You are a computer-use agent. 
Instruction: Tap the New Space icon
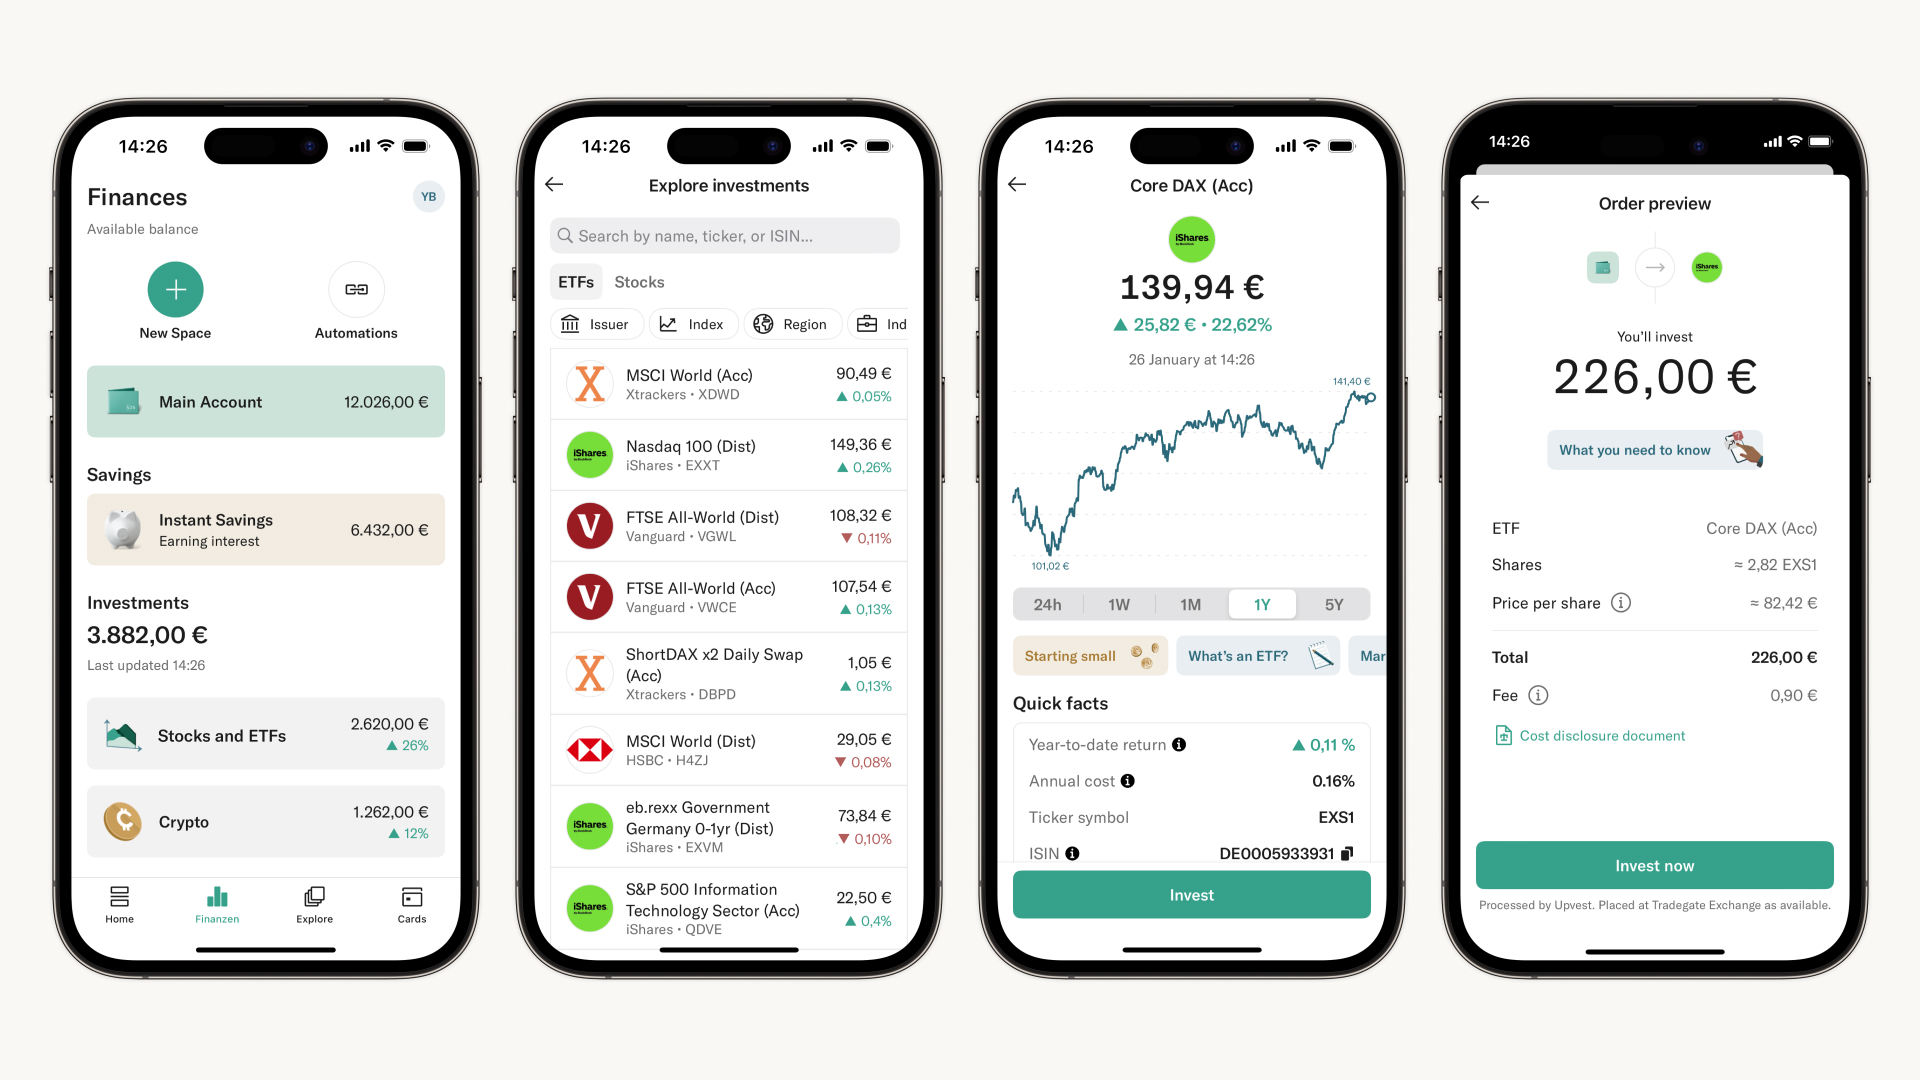point(173,287)
